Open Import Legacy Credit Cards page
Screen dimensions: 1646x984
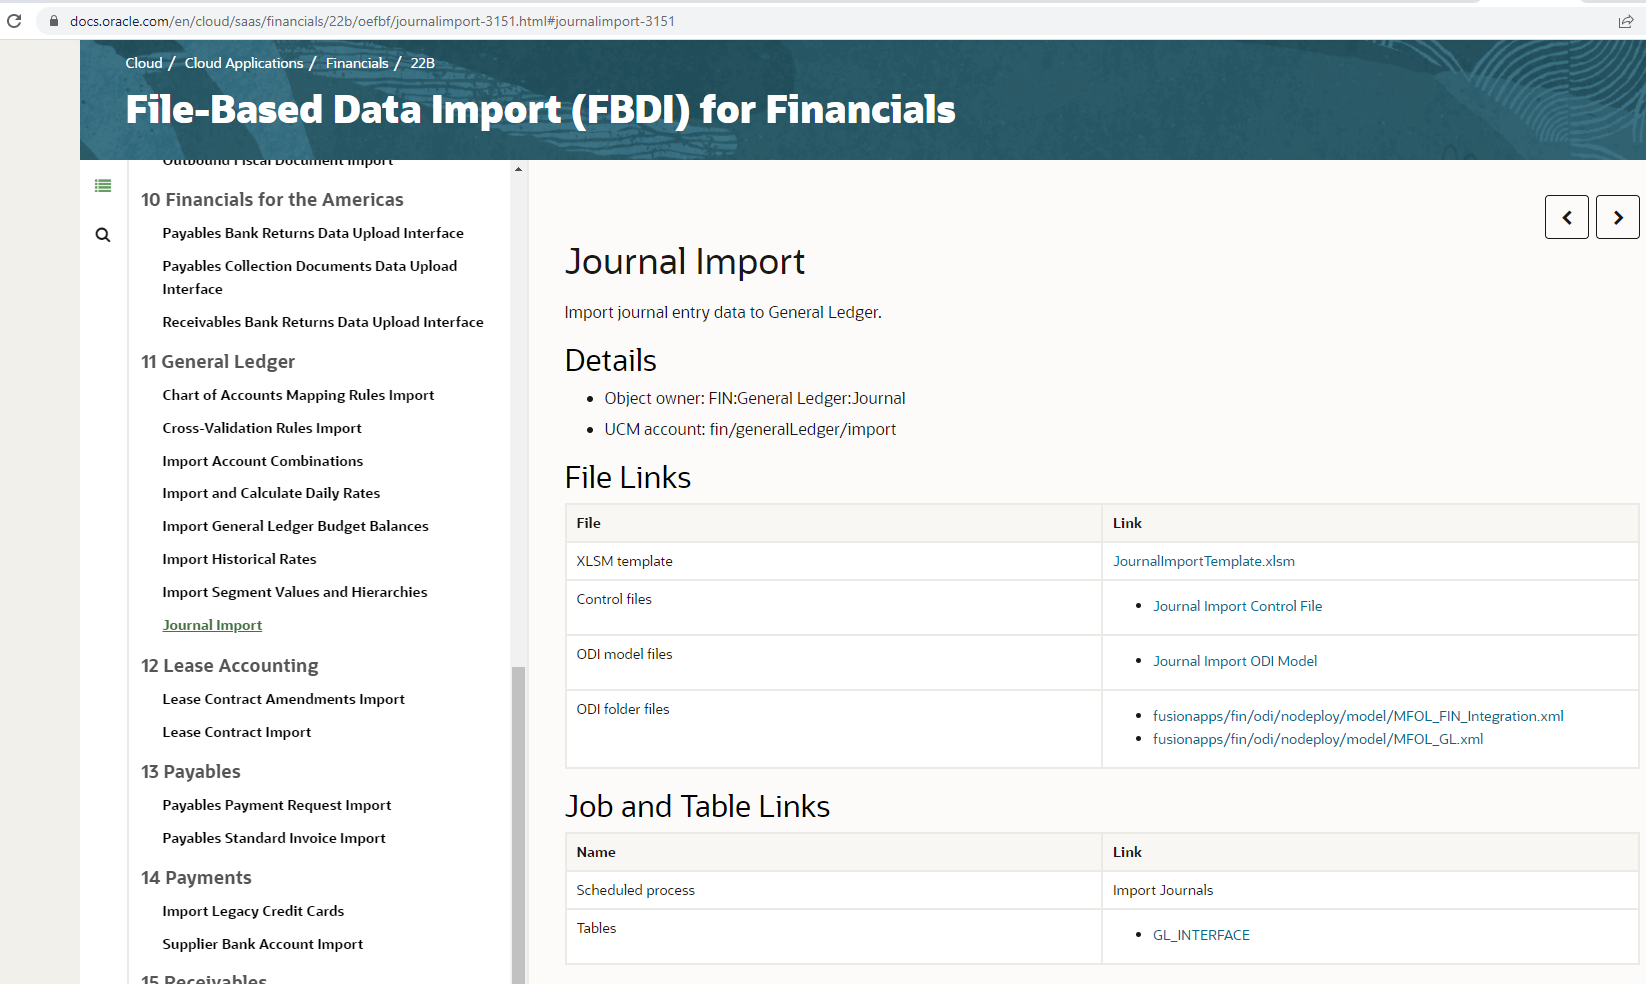point(253,911)
